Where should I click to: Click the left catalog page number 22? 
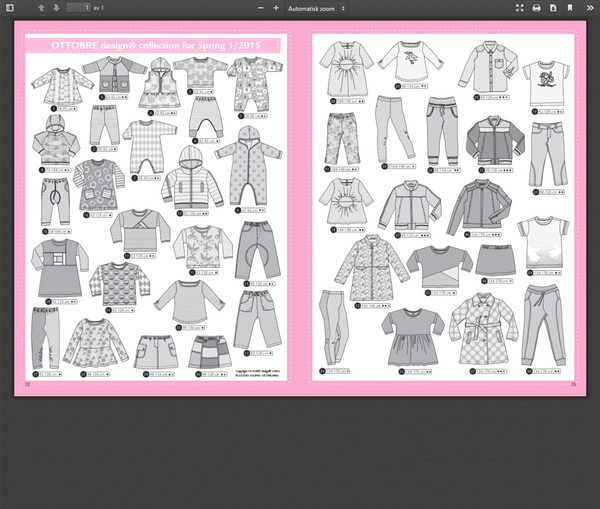(27, 384)
